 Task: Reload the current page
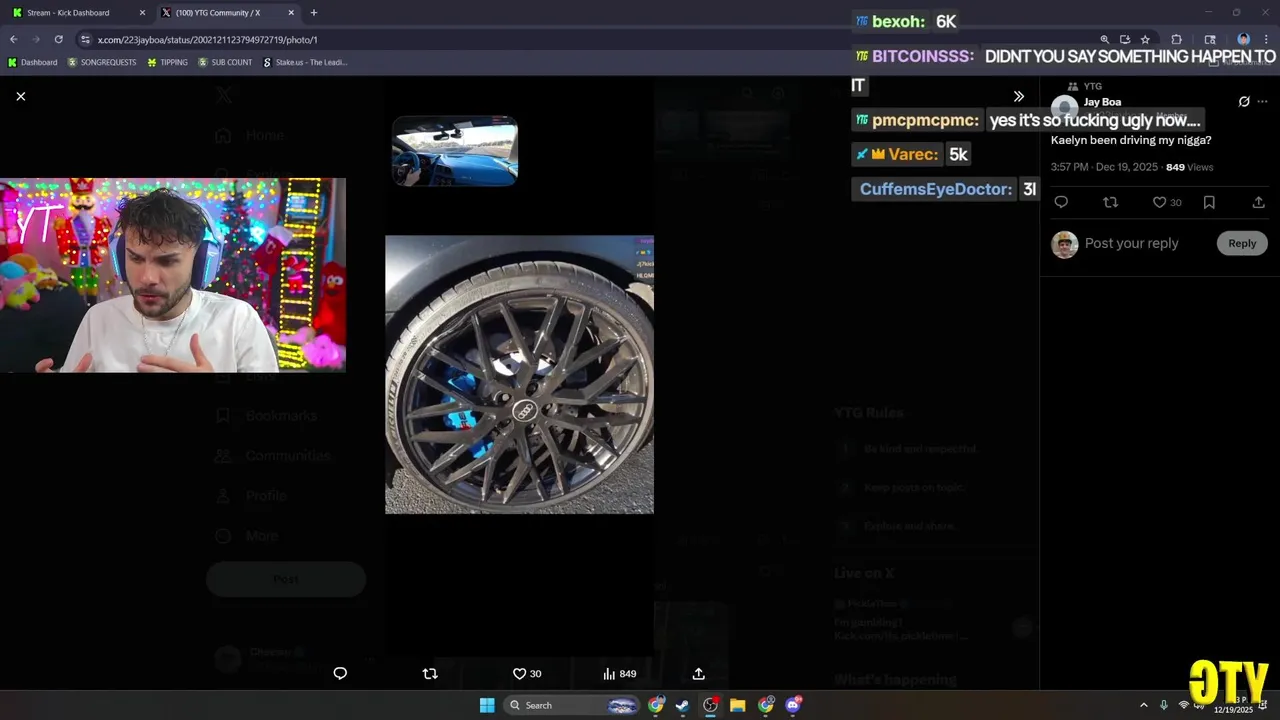coord(58,39)
